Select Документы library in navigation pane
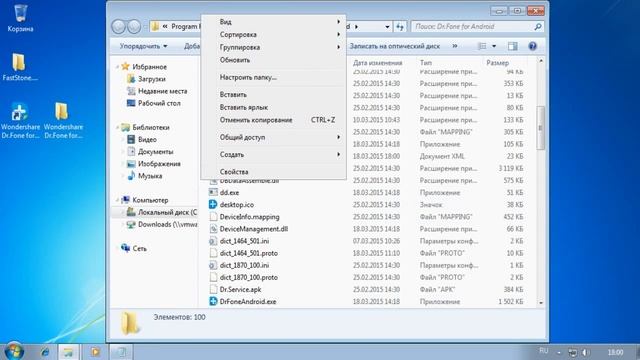 [156, 152]
